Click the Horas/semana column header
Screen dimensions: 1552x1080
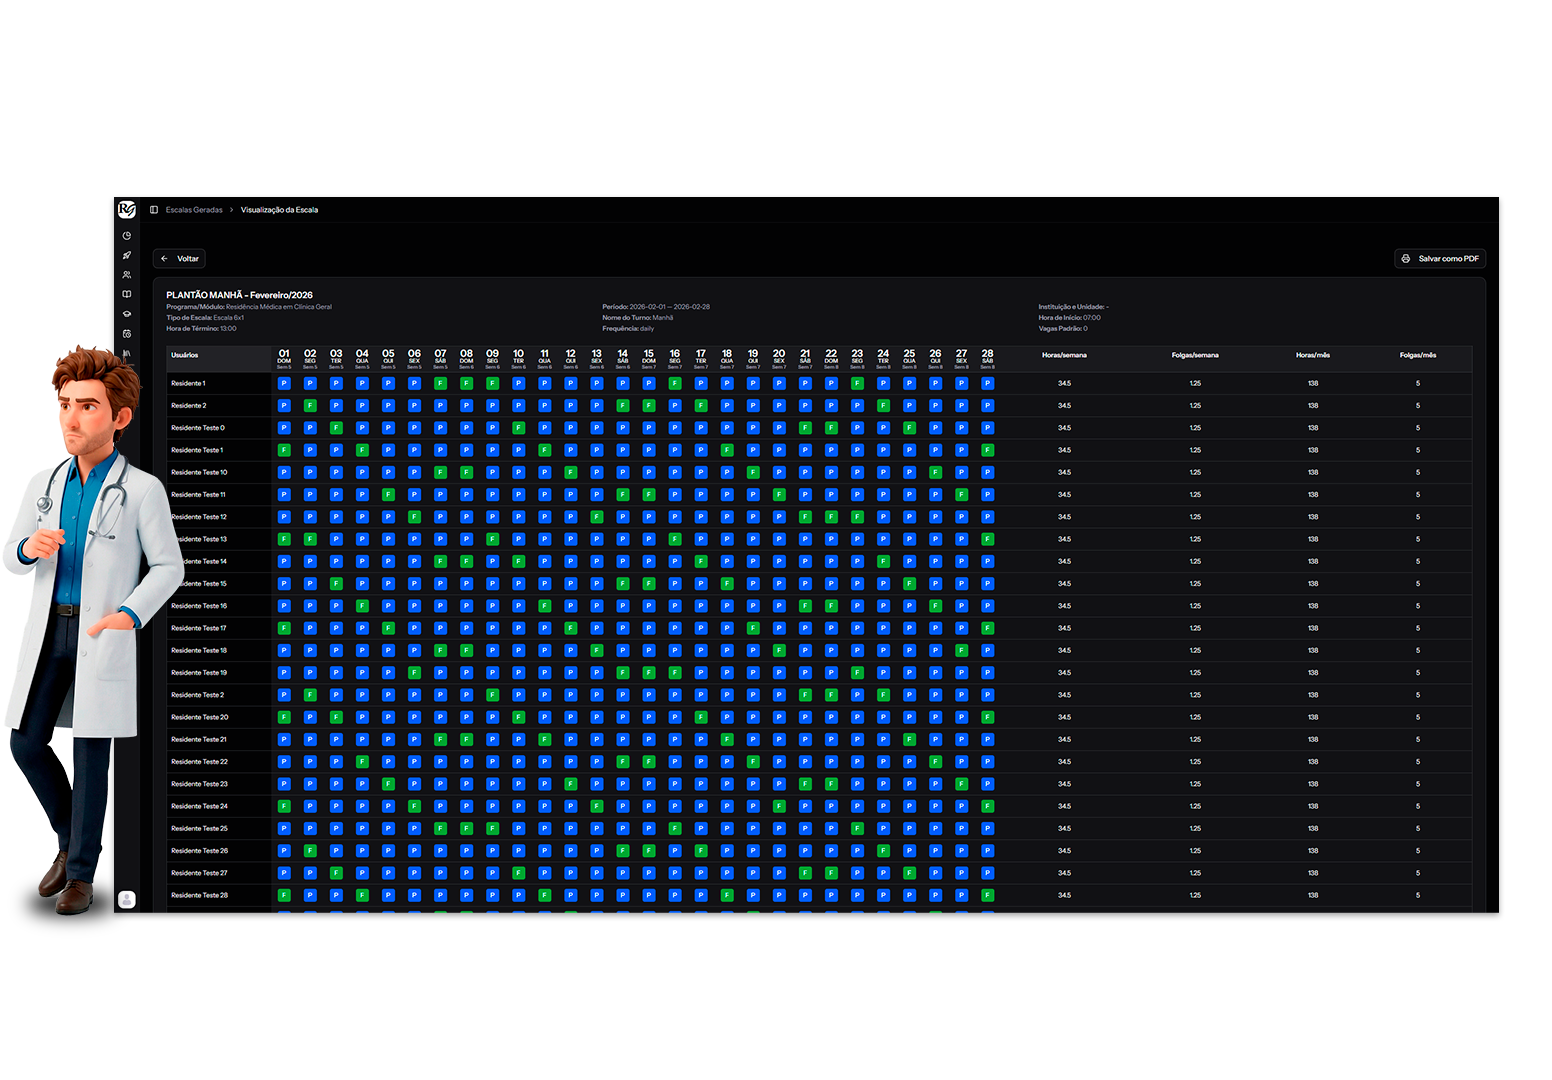tap(1064, 355)
